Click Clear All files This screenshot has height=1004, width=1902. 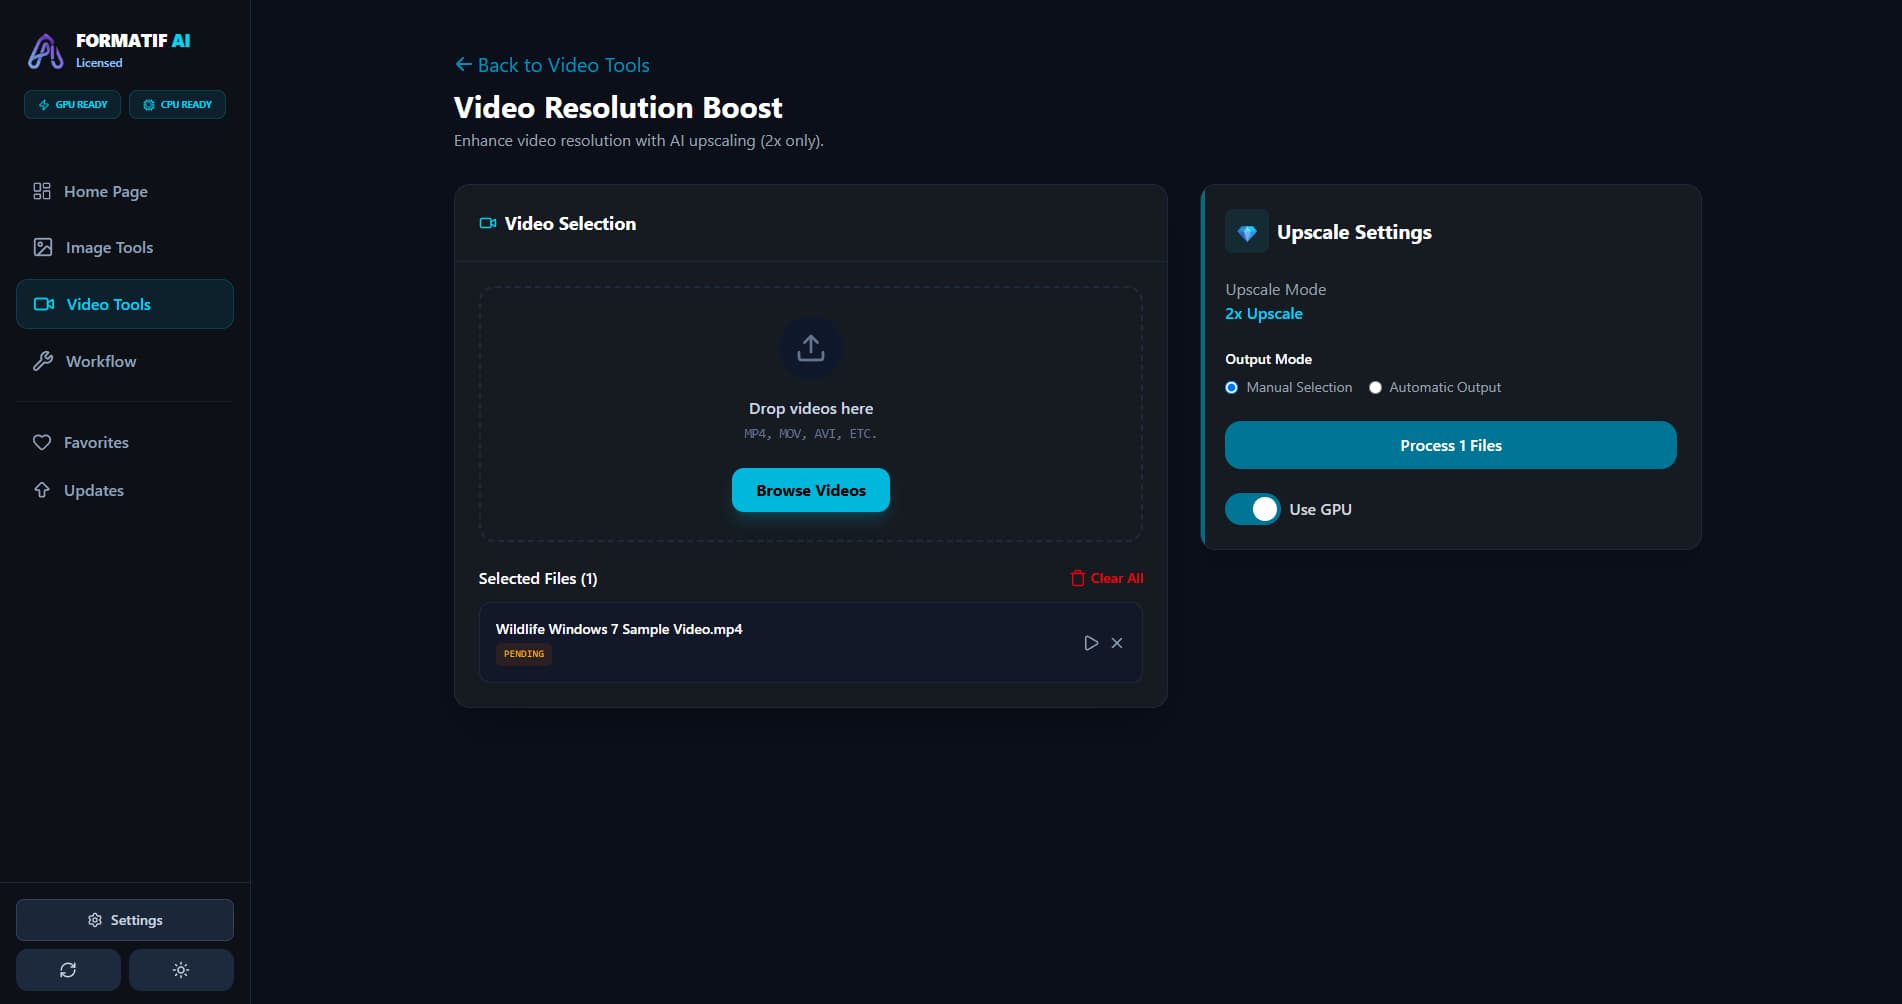pos(1107,578)
